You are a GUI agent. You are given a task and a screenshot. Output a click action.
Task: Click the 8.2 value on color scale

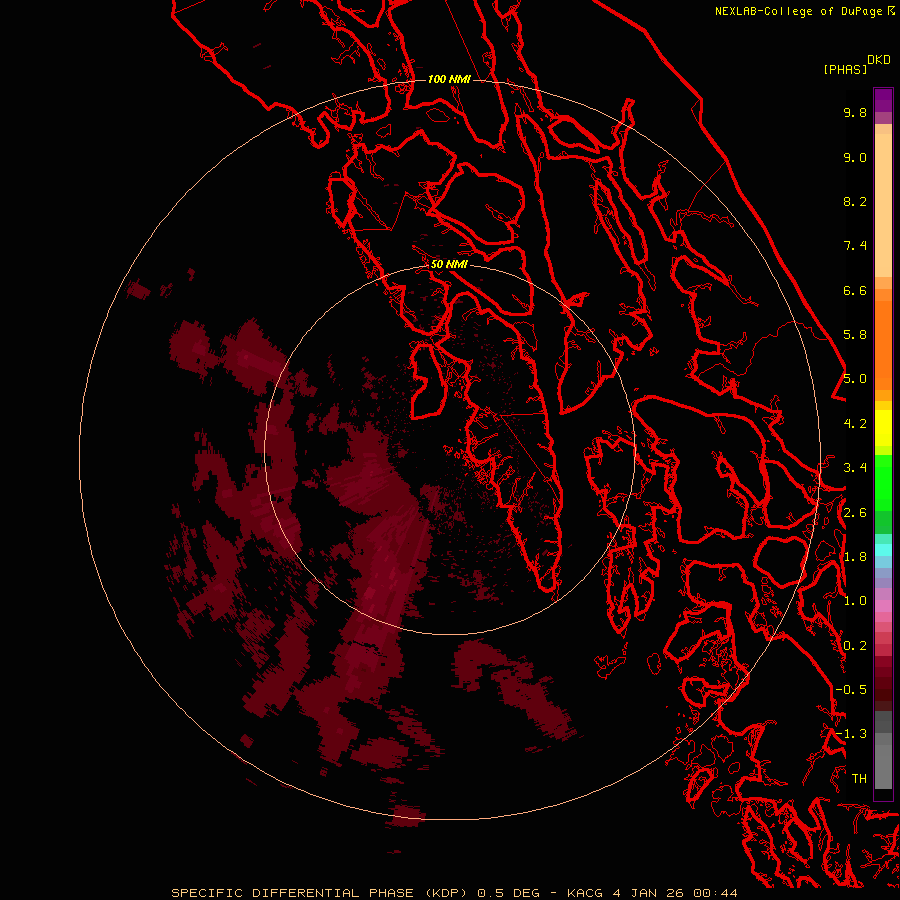pyautogui.click(x=855, y=201)
